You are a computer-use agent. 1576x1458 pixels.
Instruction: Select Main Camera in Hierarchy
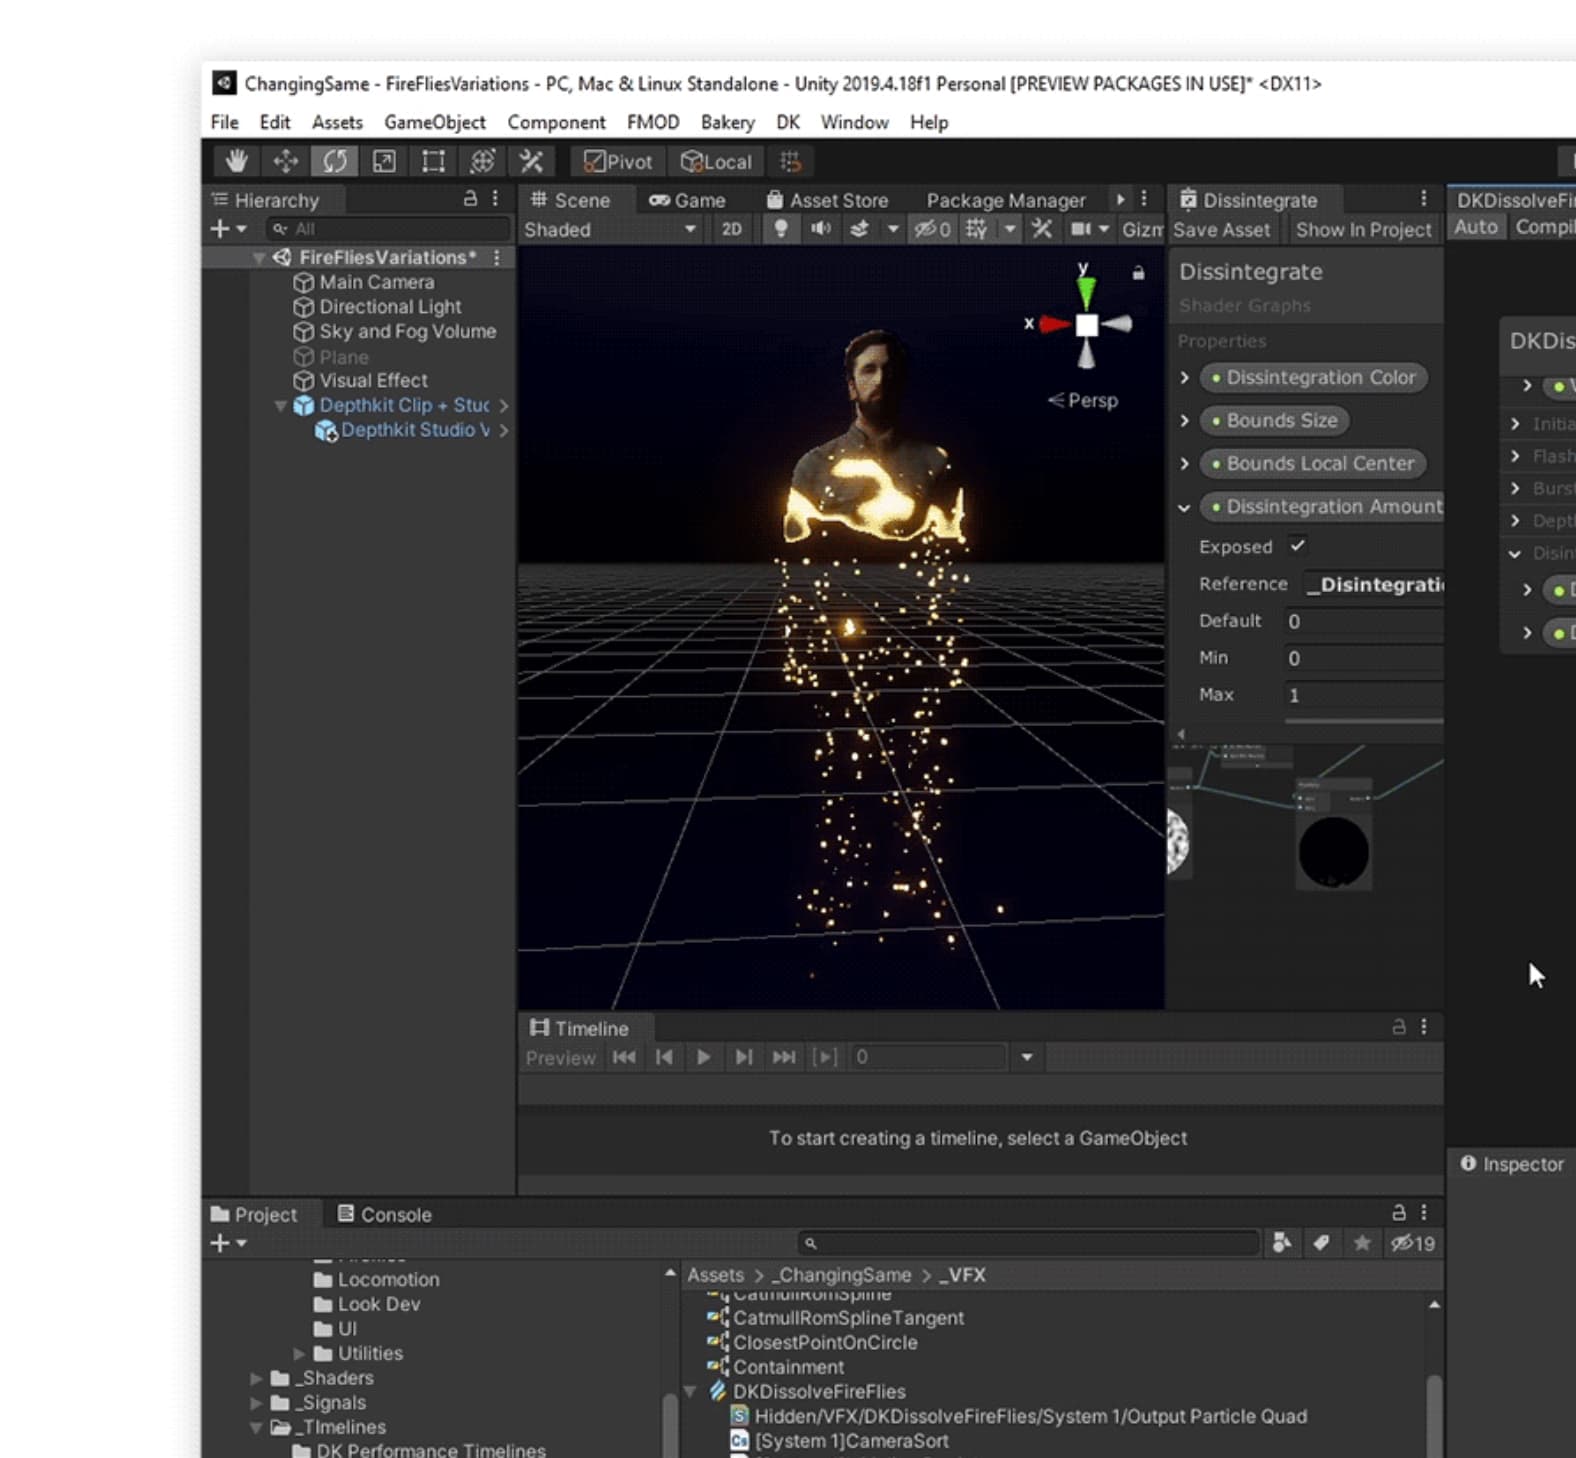coord(376,282)
